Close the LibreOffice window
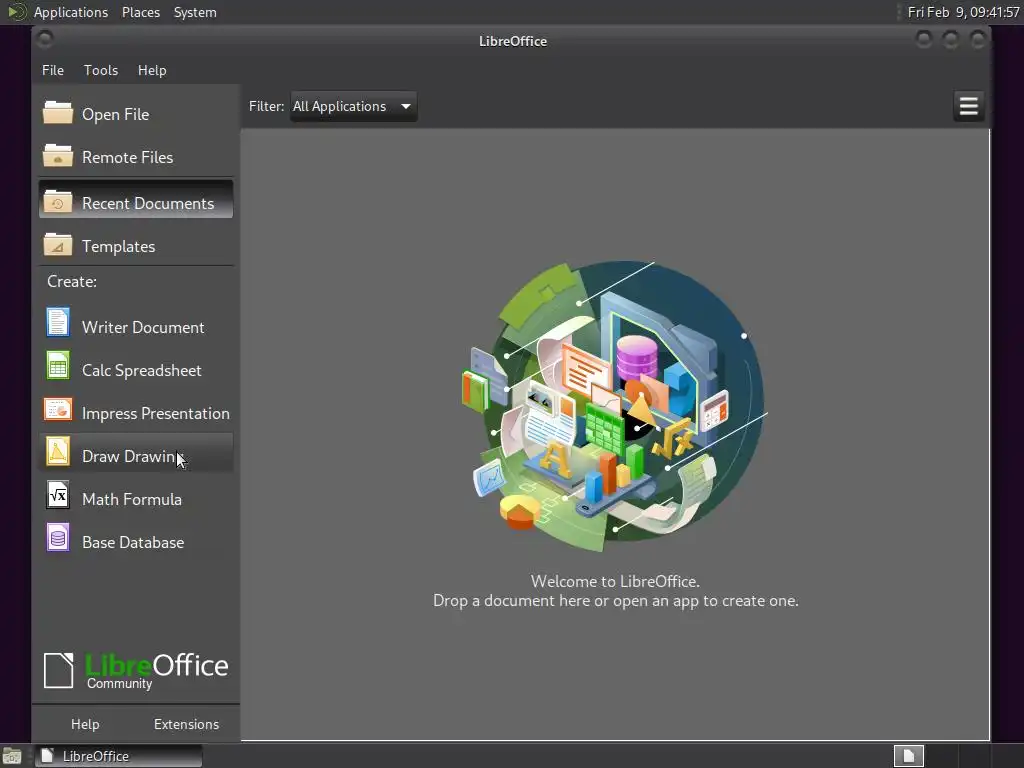Image resolution: width=1024 pixels, height=768 pixels. pyautogui.click(x=978, y=40)
